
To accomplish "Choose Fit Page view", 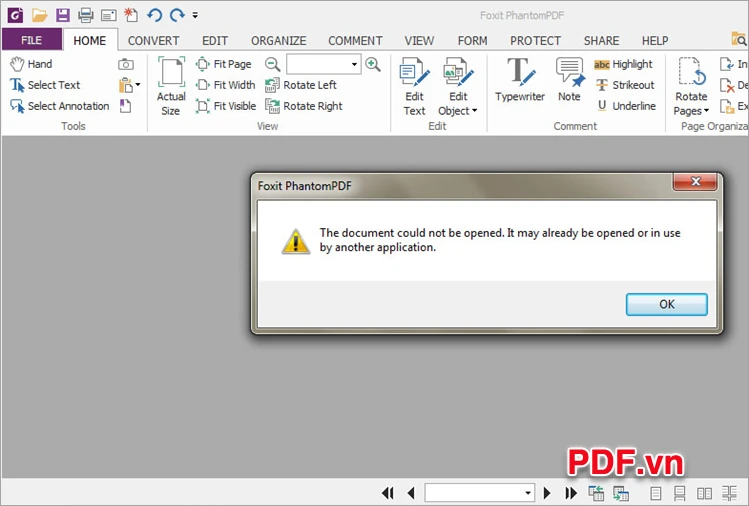I will 224,64.
